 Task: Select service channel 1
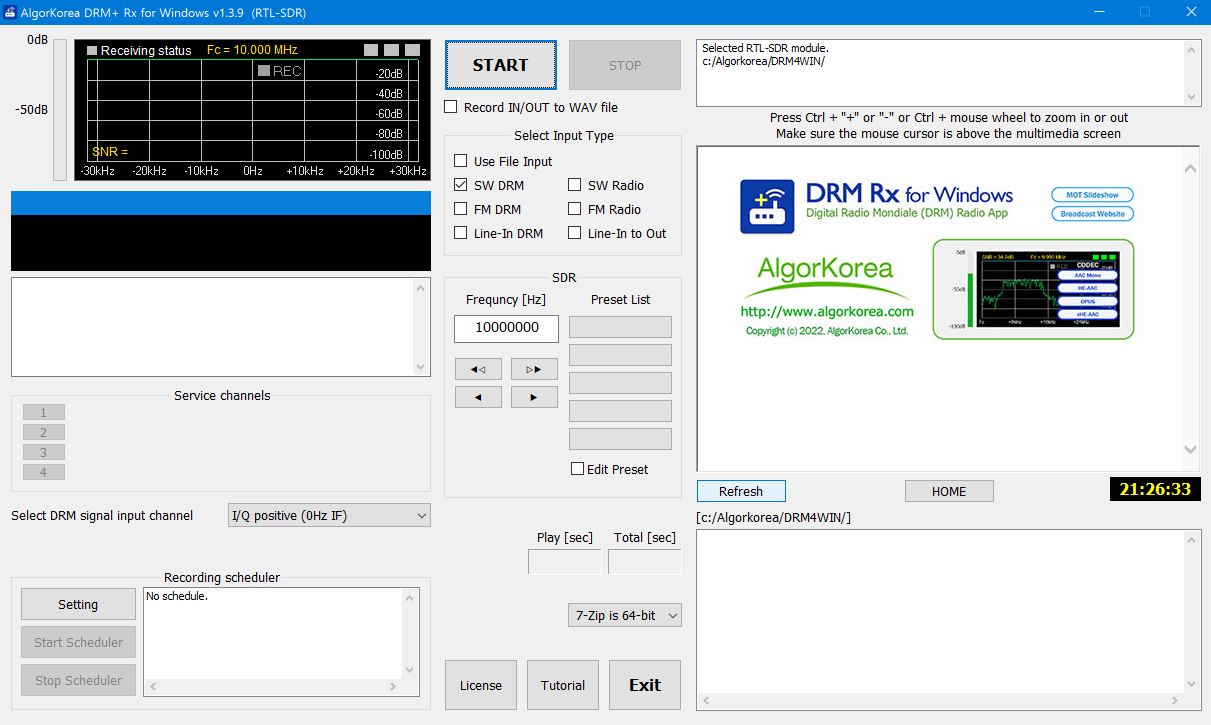point(44,412)
